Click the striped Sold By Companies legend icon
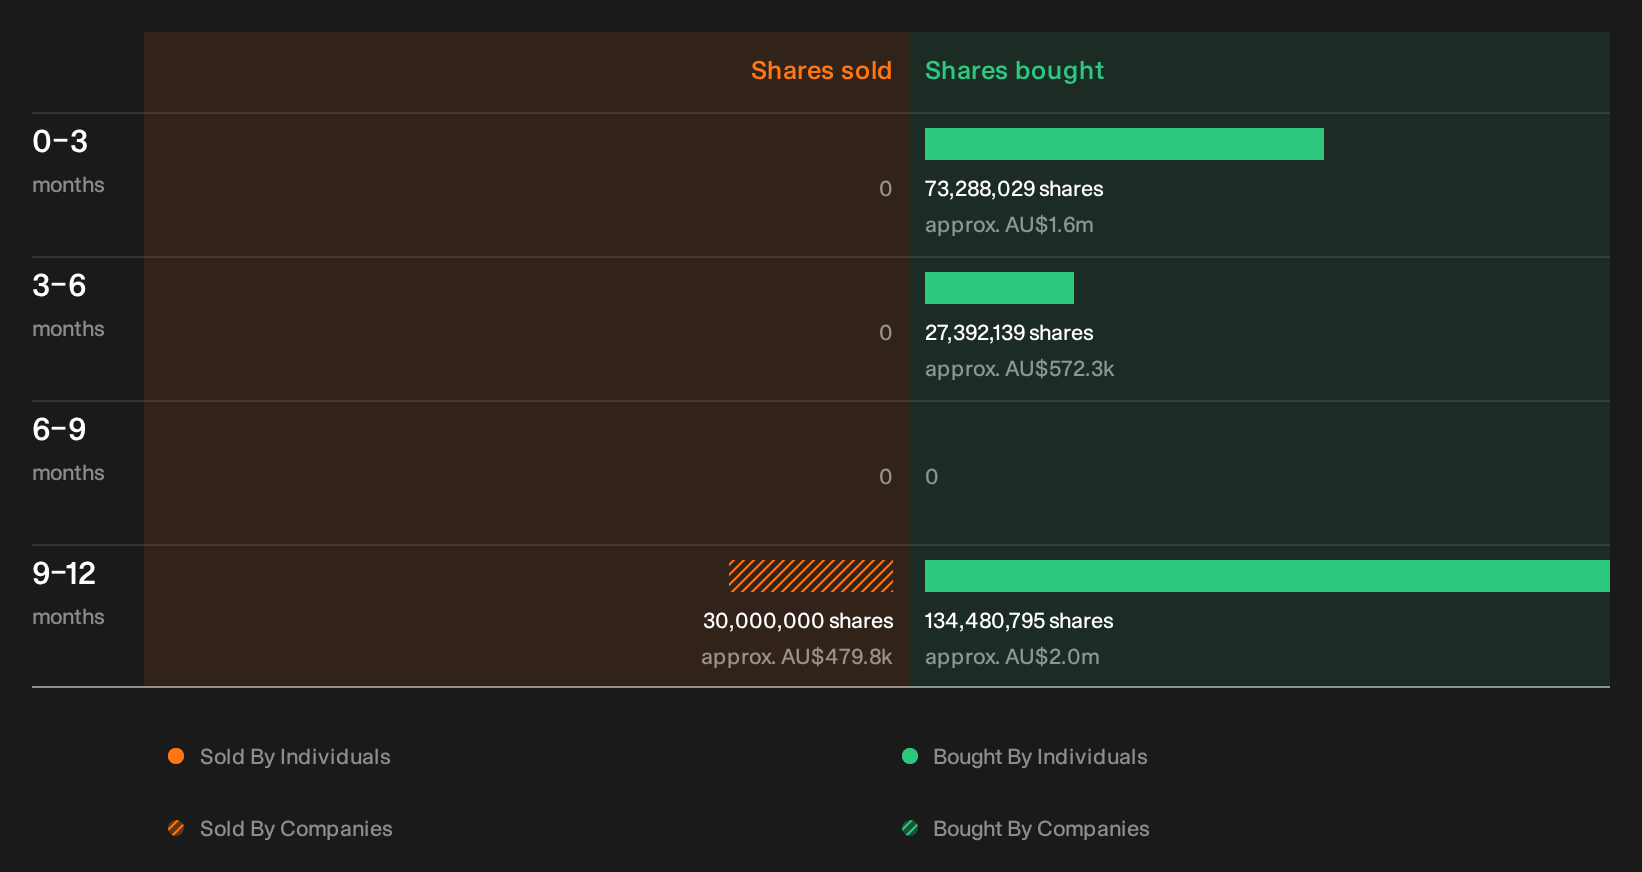The height and width of the screenshot is (872, 1642). tap(176, 828)
